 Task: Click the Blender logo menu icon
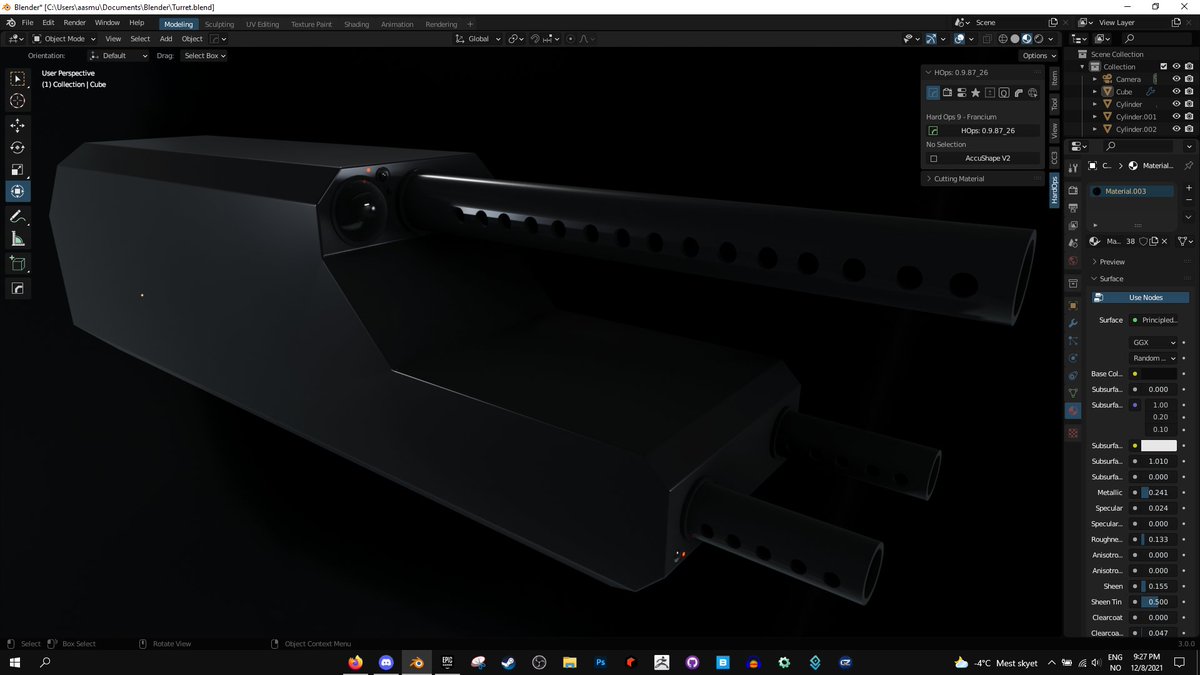[9, 22]
